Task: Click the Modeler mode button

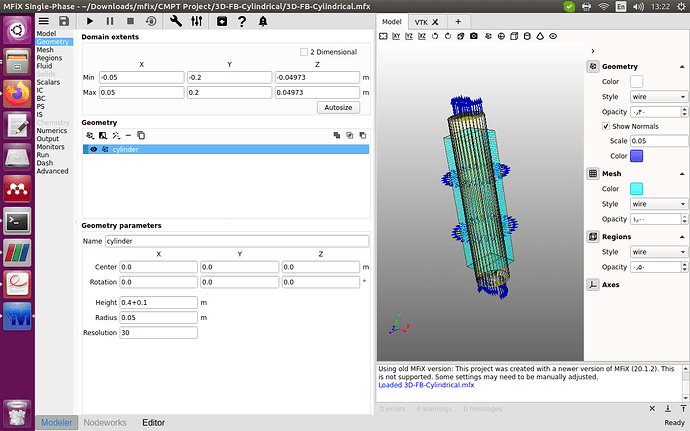Action: pyautogui.click(x=56, y=423)
